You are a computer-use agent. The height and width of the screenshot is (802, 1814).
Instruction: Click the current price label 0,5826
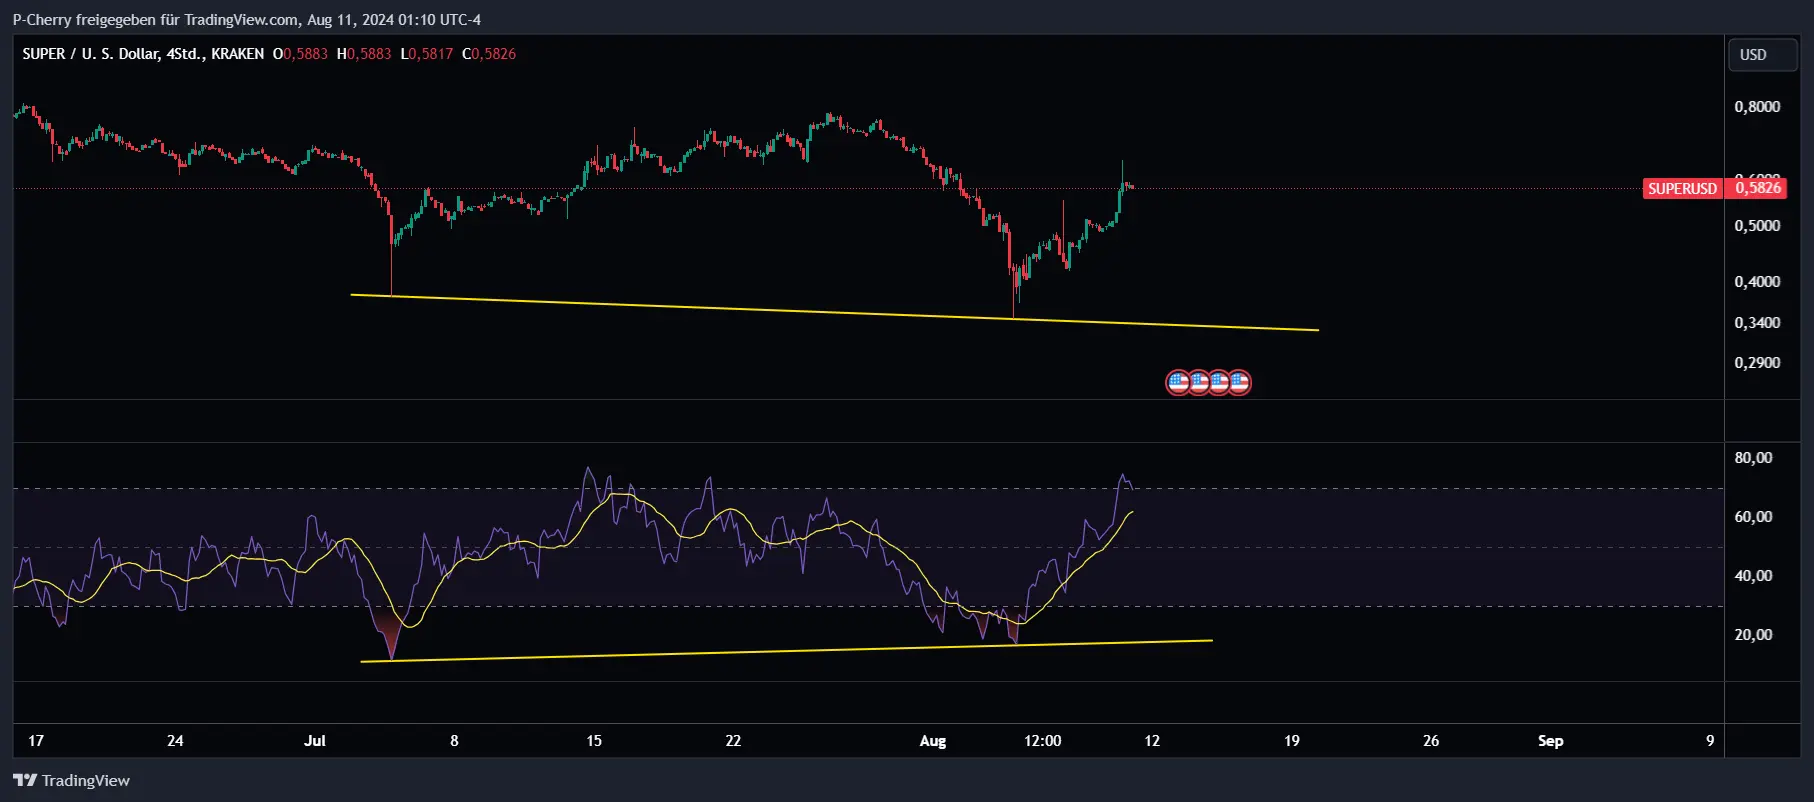(1757, 188)
